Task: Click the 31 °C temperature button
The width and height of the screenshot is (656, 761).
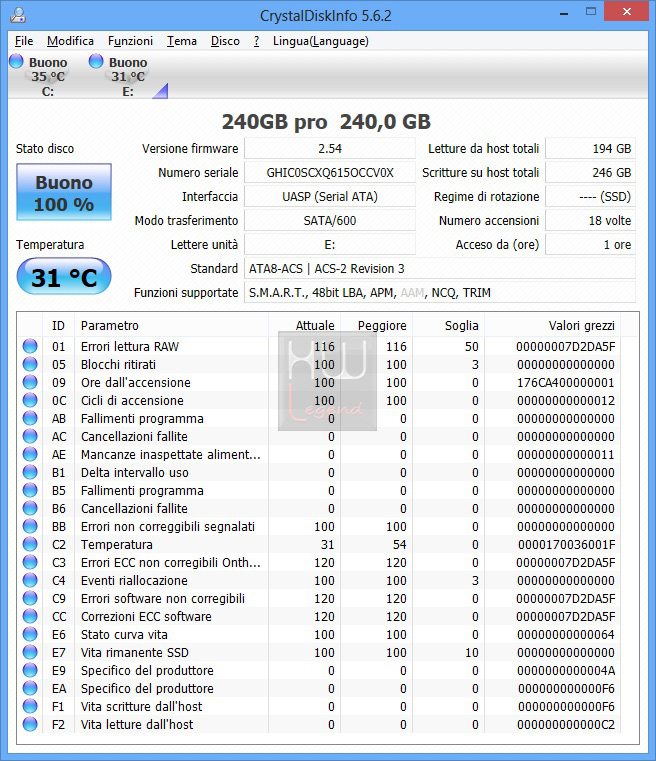Action: tap(64, 277)
